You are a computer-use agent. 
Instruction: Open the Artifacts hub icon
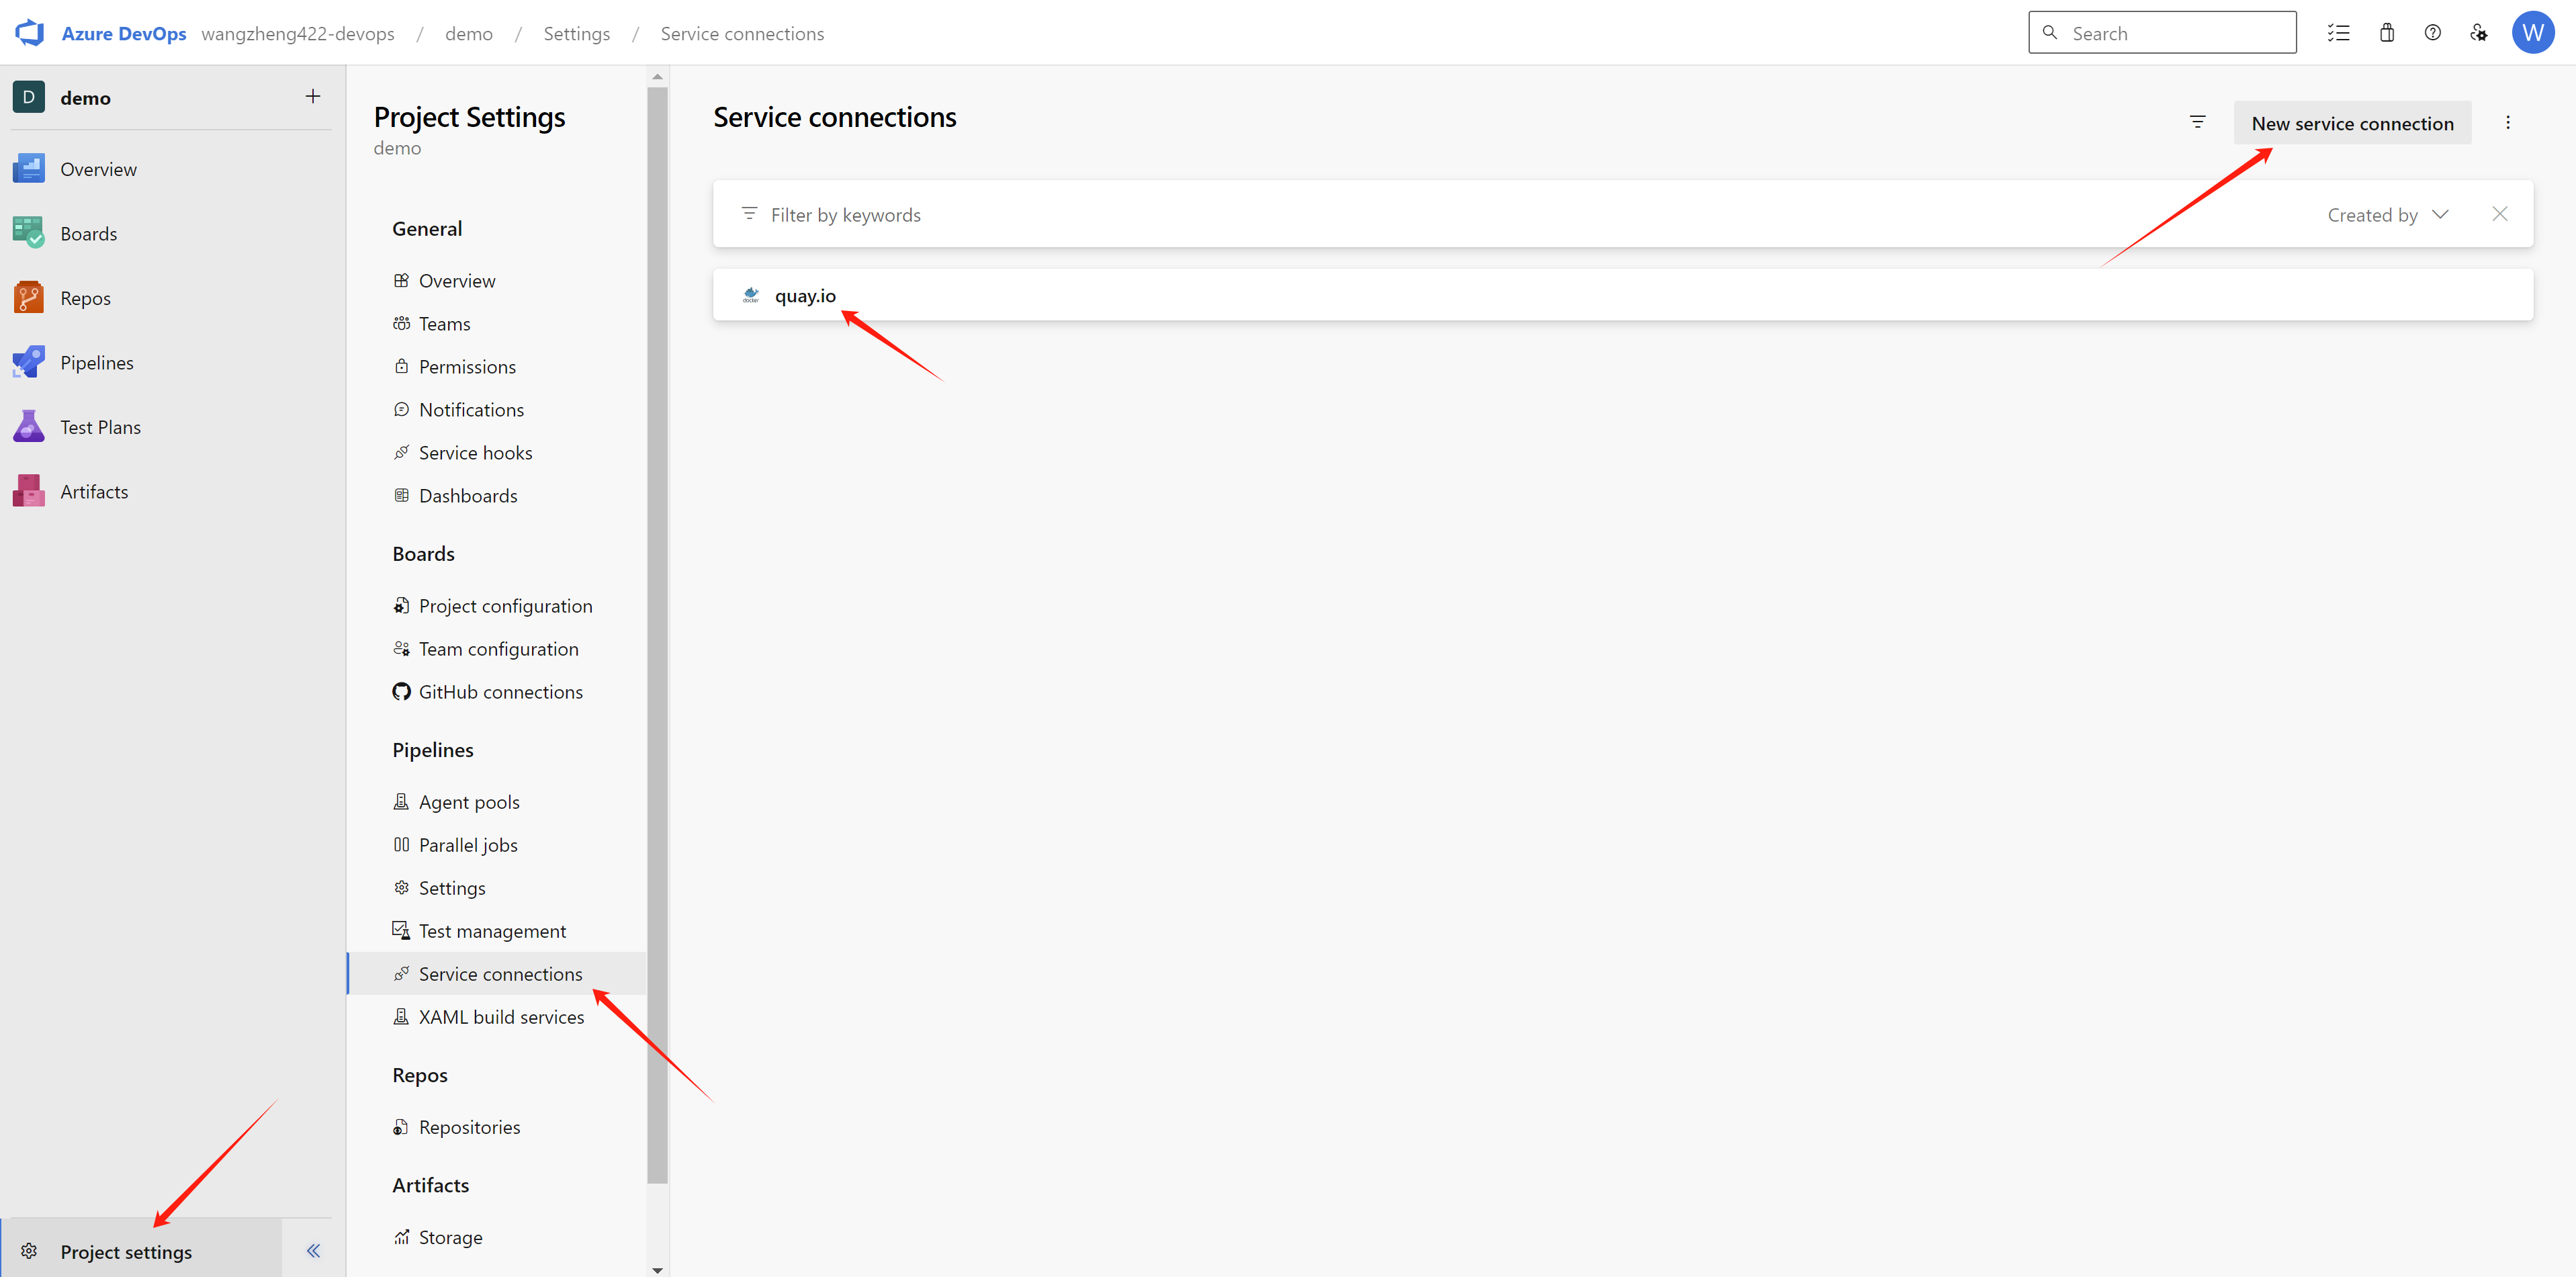pos(28,491)
